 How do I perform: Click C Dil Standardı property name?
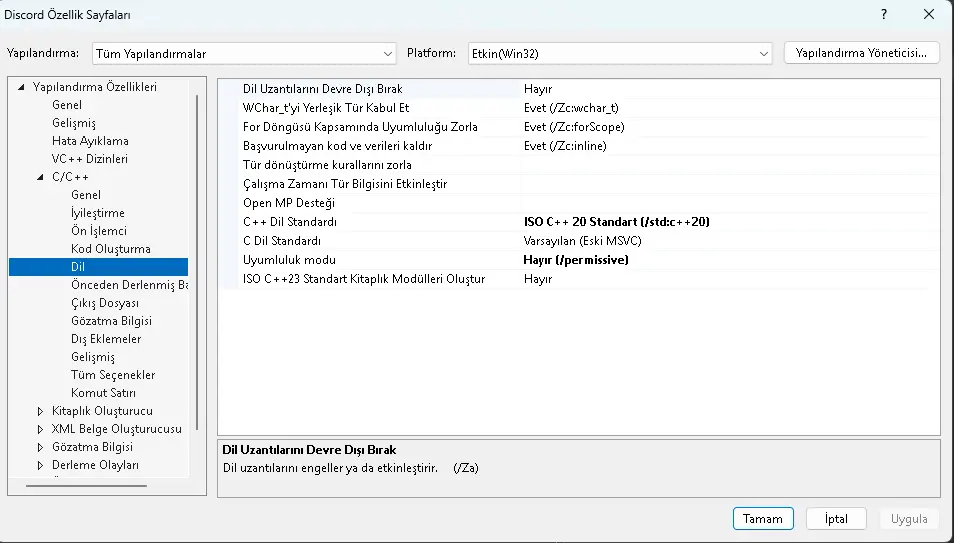[282, 240]
